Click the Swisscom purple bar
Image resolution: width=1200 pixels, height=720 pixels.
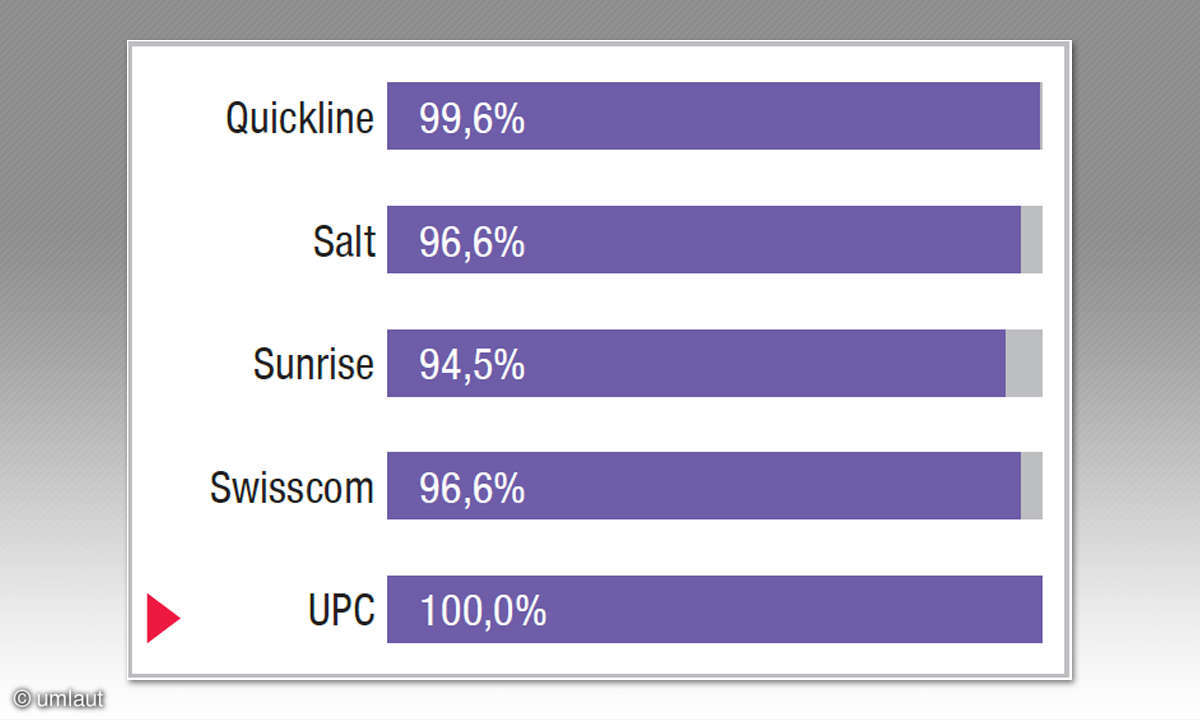704,486
